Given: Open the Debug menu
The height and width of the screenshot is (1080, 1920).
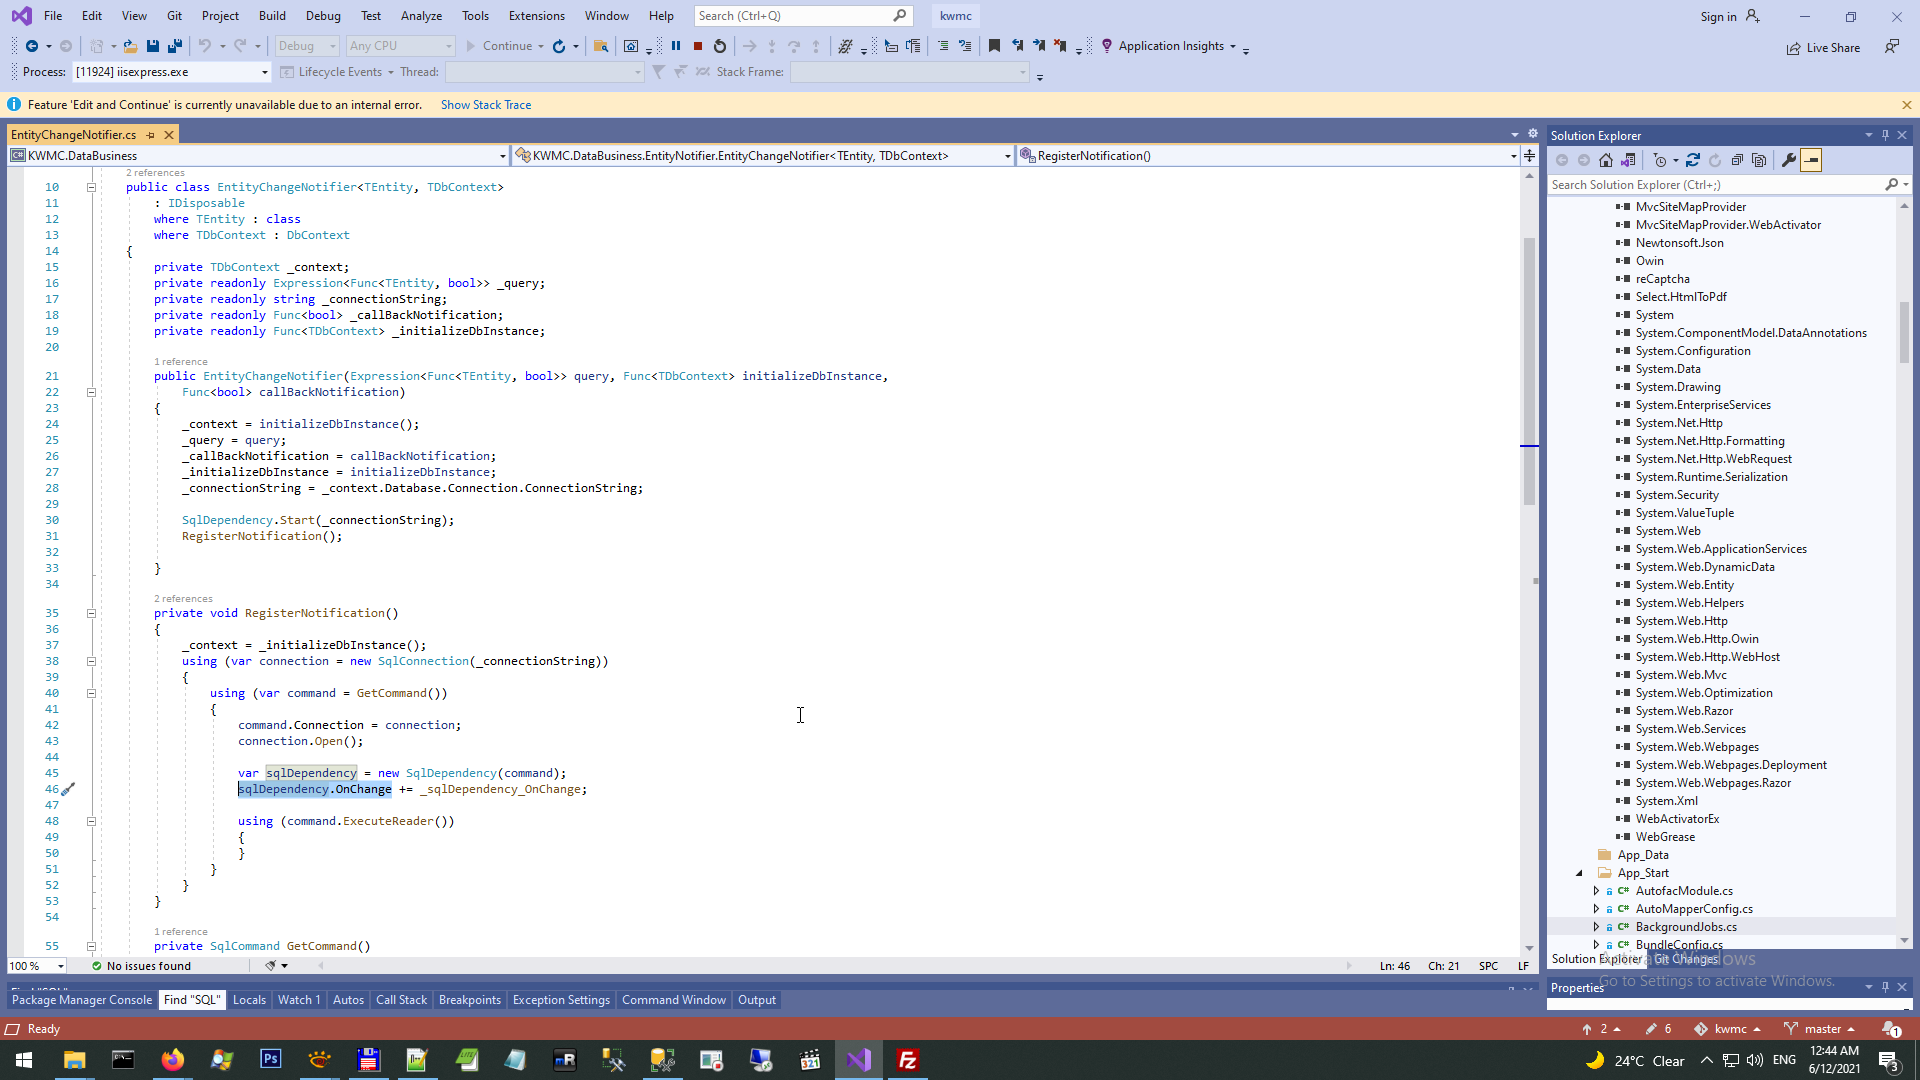Looking at the screenshot, I should 322,16.
